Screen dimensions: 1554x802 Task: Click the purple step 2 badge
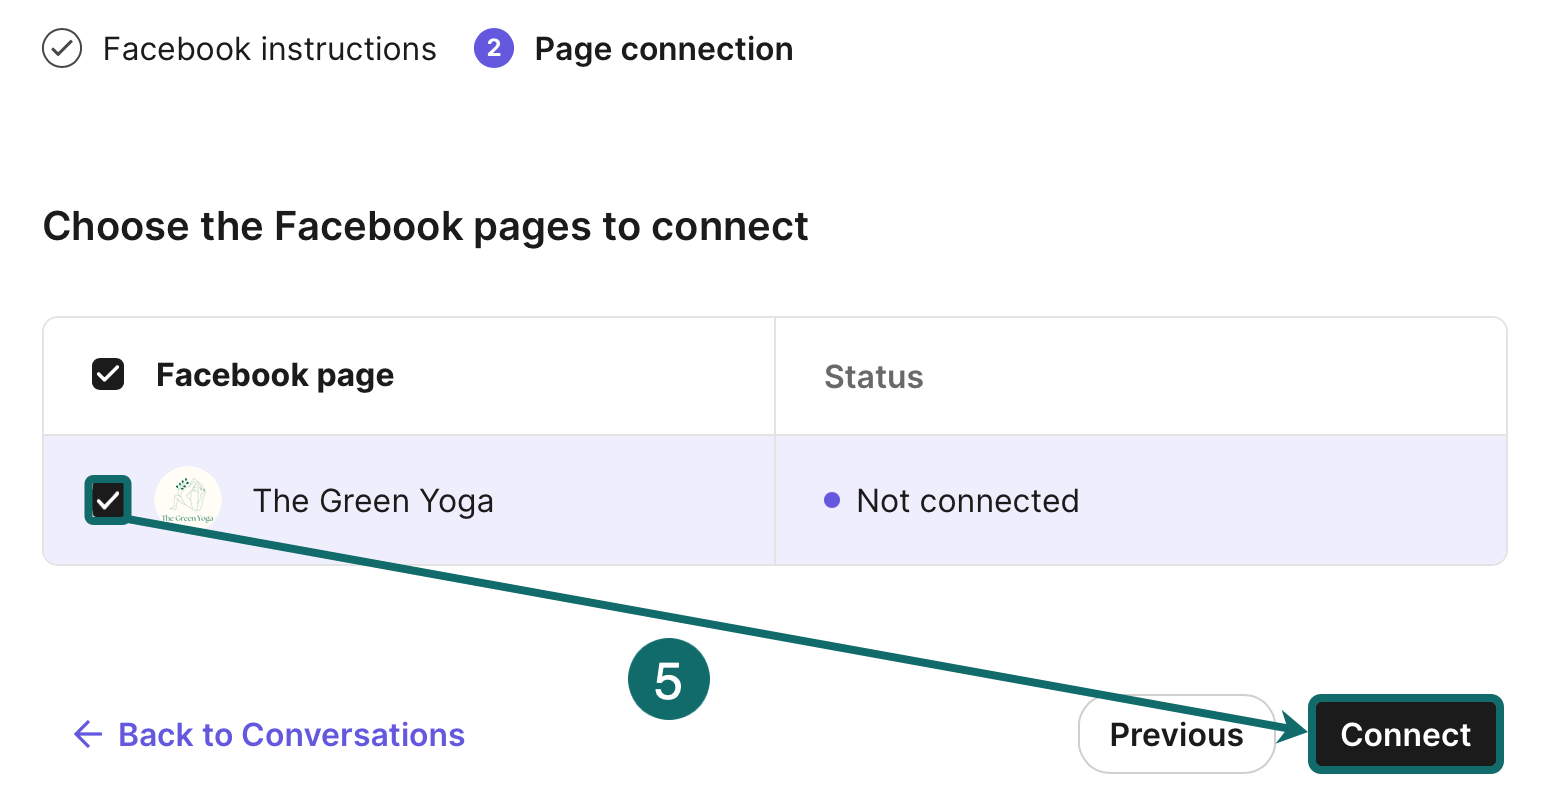[494, 48]
